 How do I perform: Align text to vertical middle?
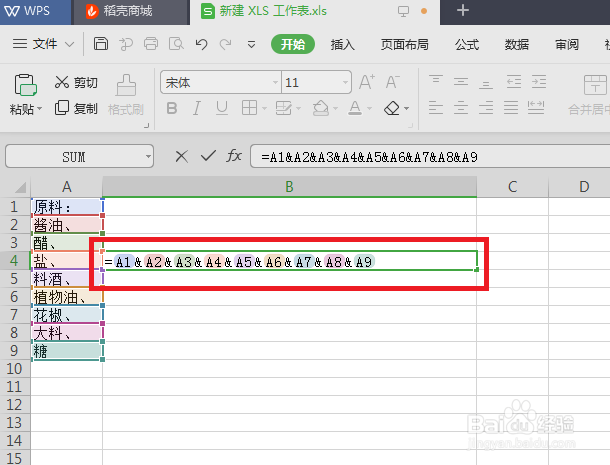pos(461,82)
